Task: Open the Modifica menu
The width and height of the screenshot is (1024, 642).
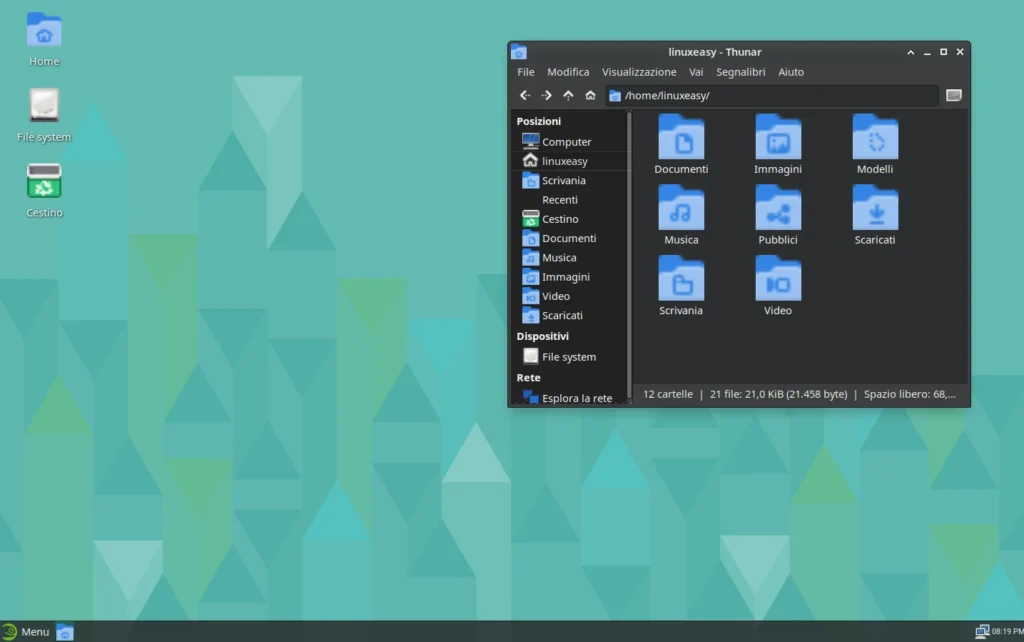Action: point(568,71)
